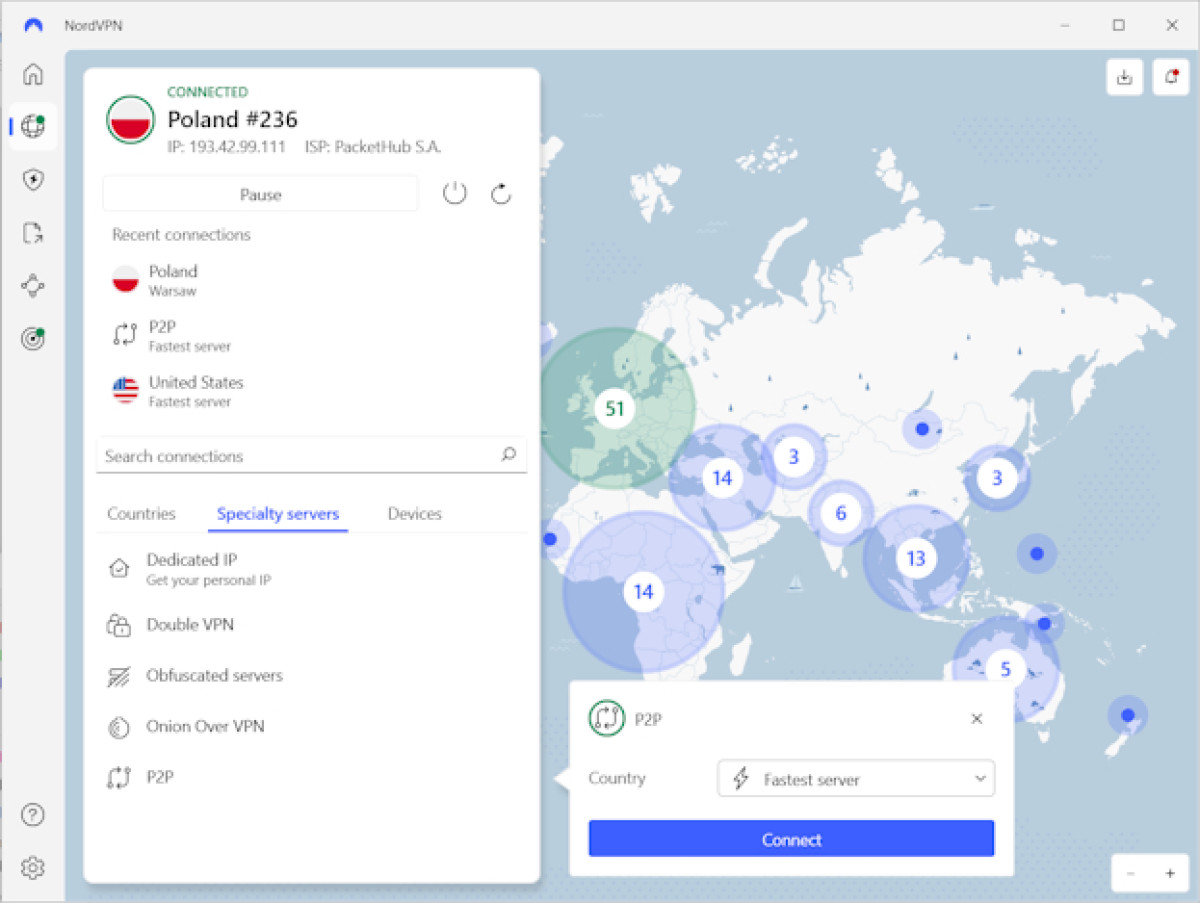Open the Fastest server country dropdown

pyautogui.click(x=856, y=779)
